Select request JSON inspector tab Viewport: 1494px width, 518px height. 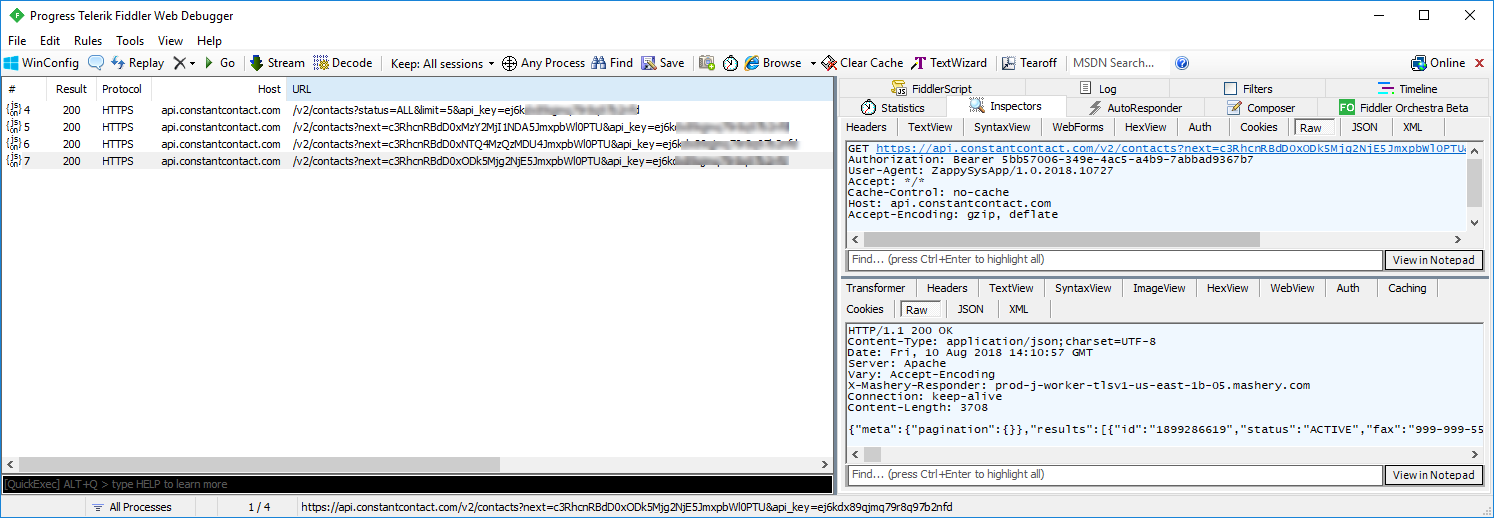1364,127
